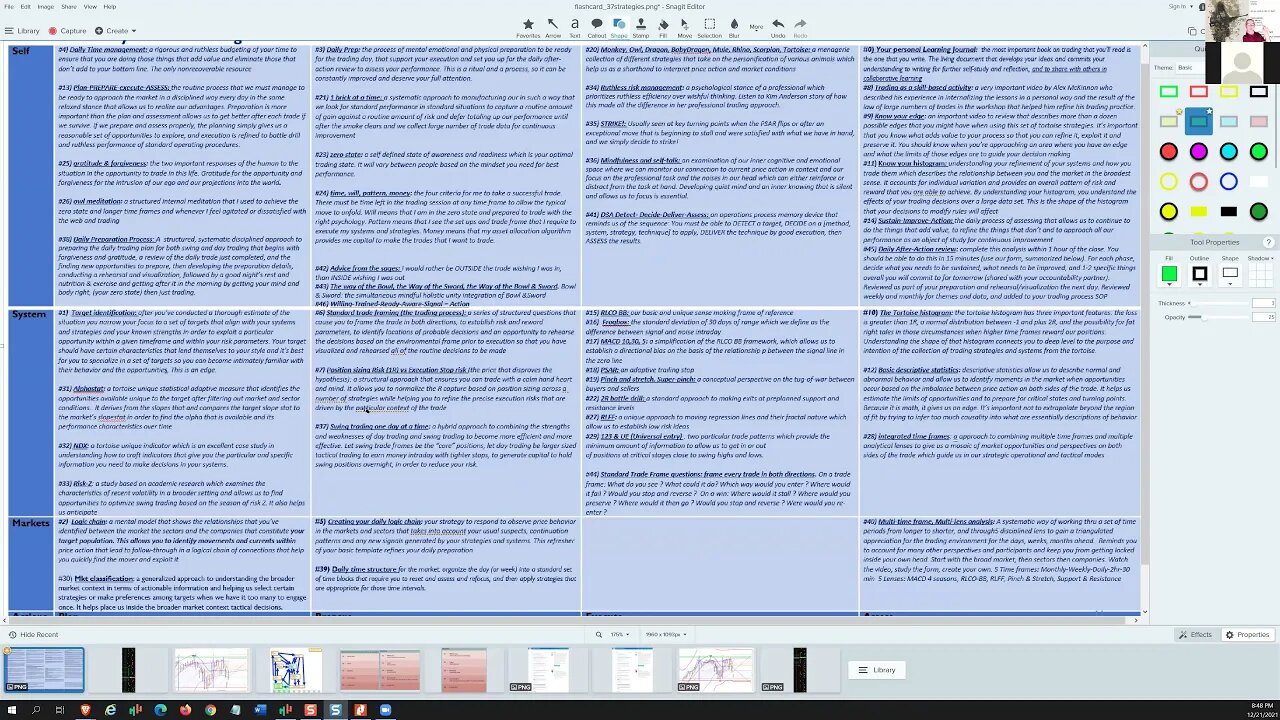This screenshot has width=1280, height=720.
Task: Open the Image menu
Action: 46,6
